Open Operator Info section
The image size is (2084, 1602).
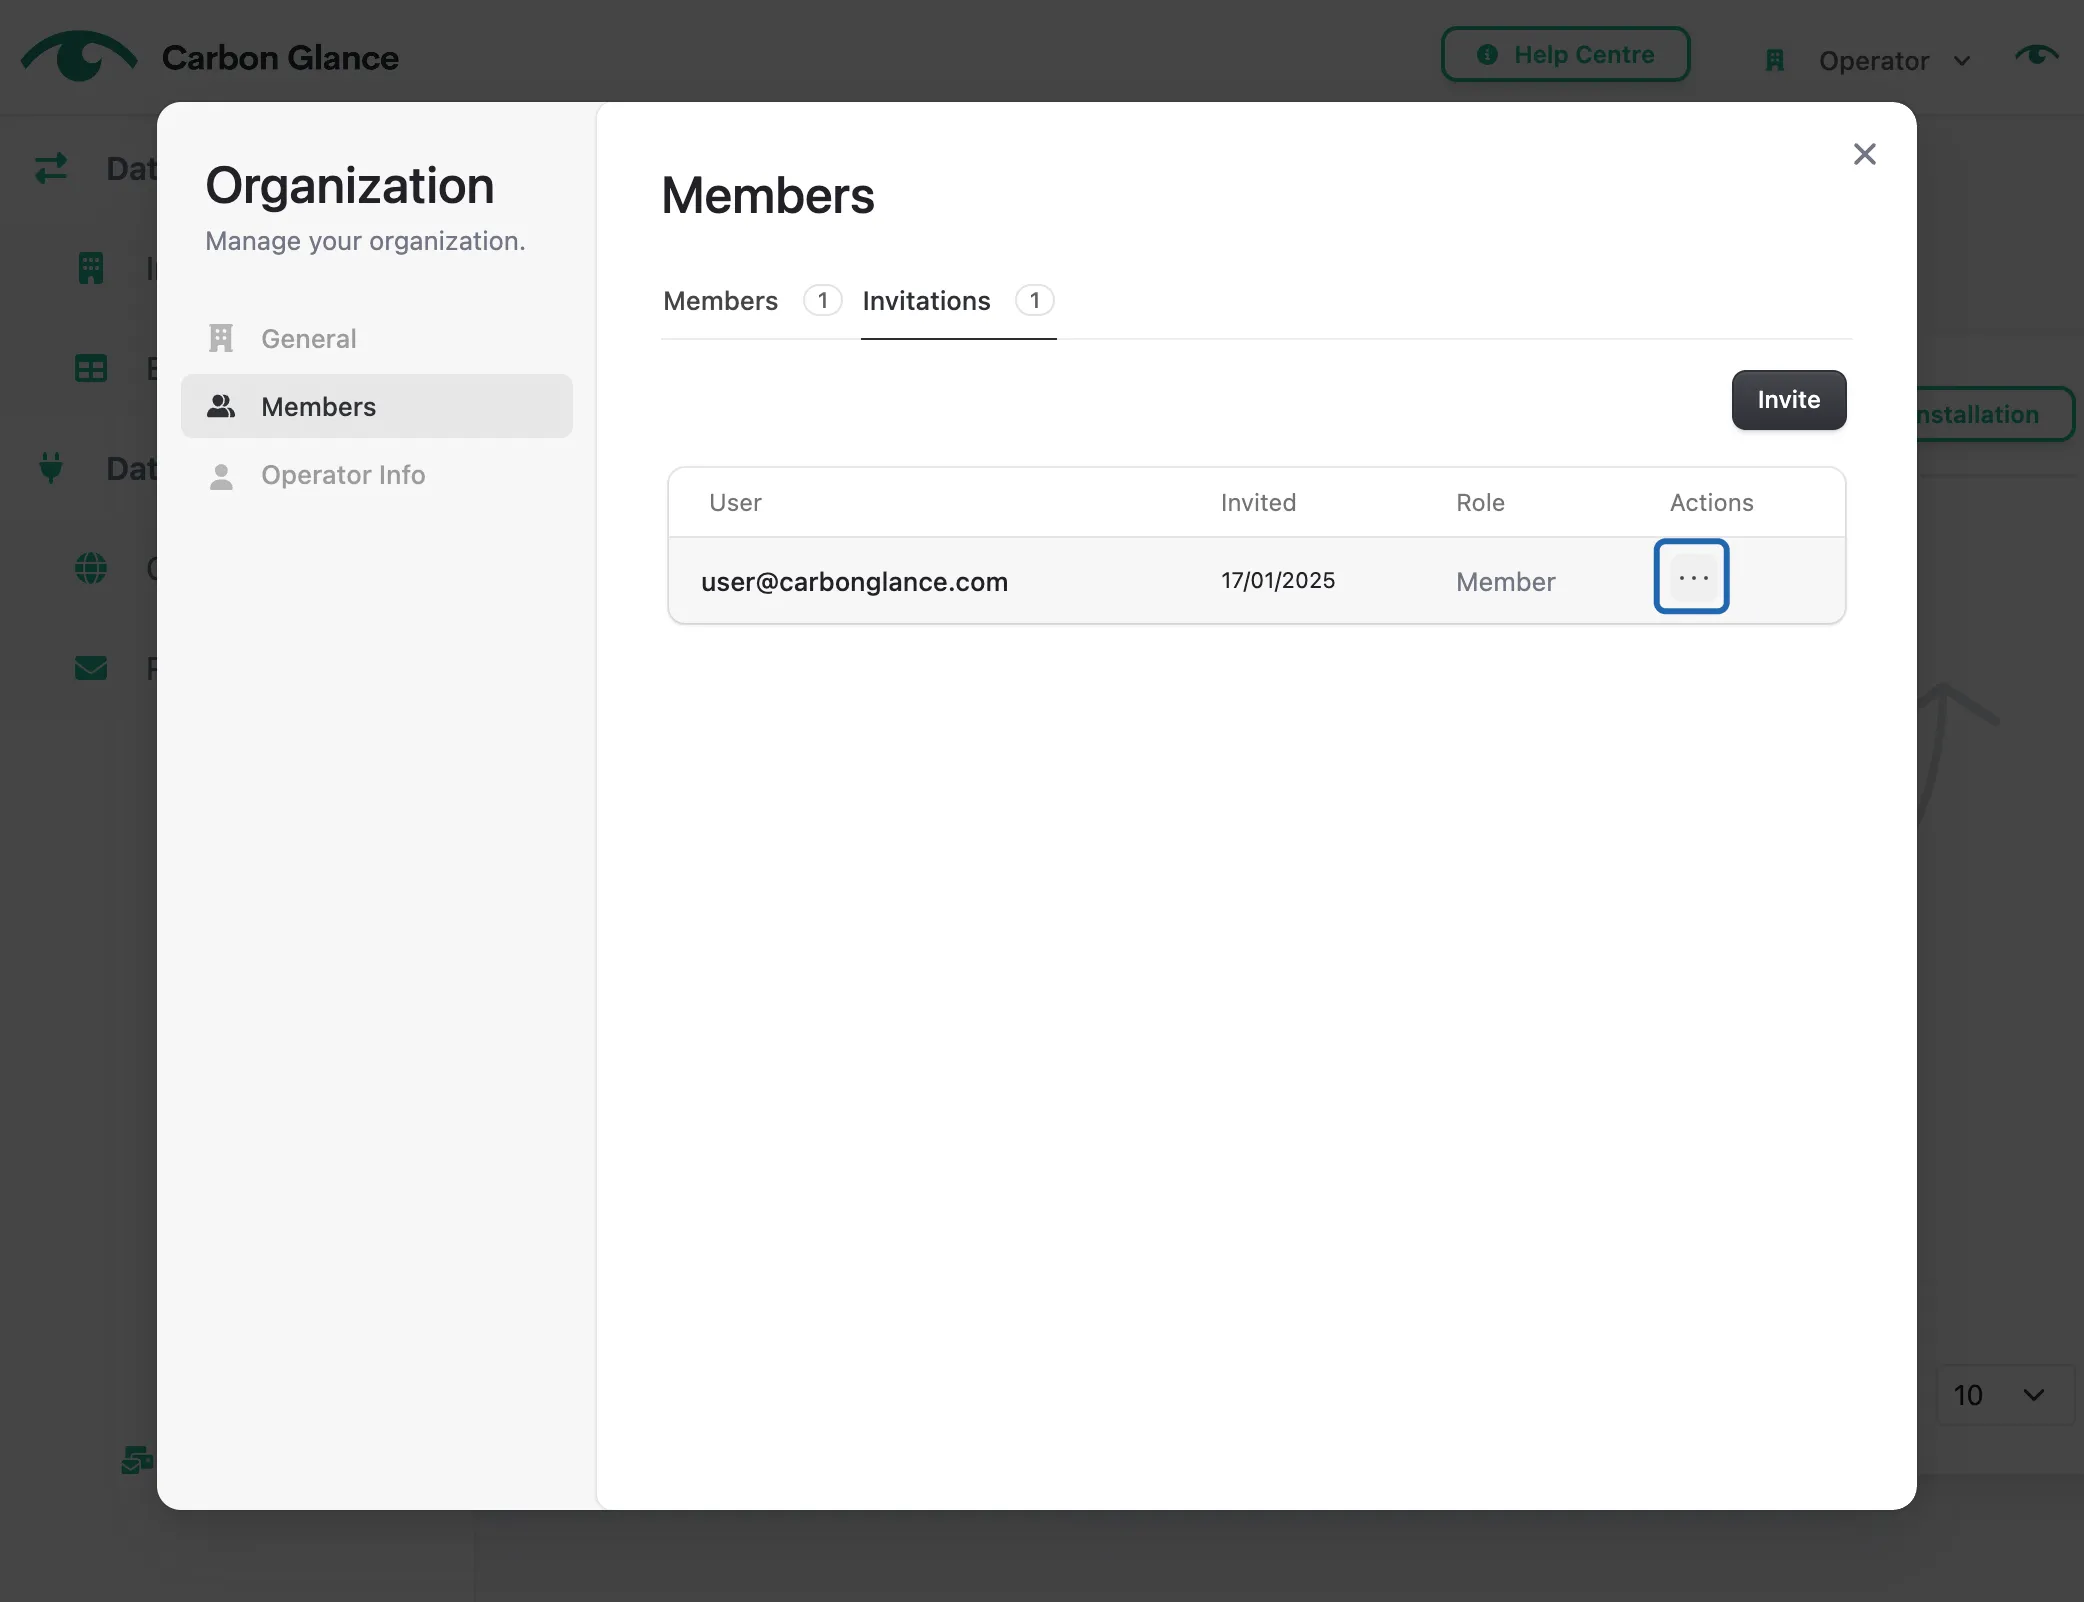click(x=377, y=475)
